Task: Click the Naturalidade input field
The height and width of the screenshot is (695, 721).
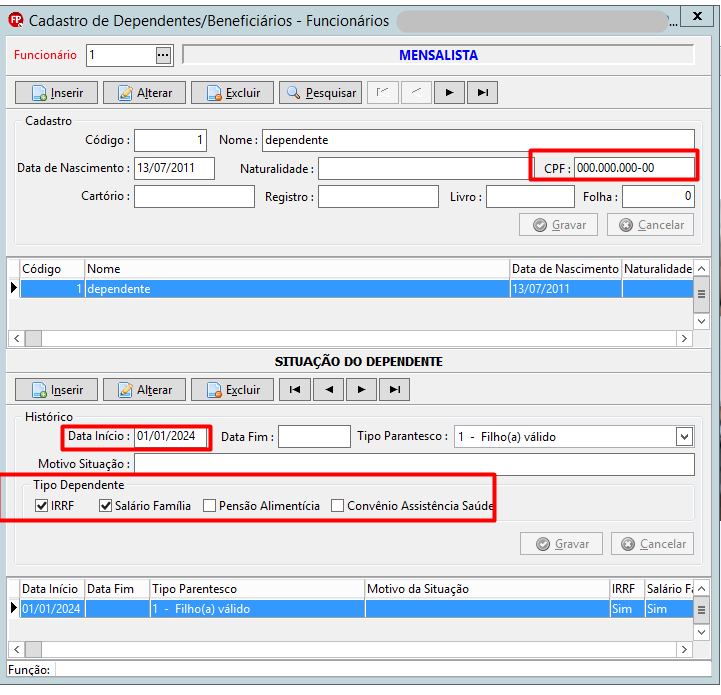Action: click(425, 169)
